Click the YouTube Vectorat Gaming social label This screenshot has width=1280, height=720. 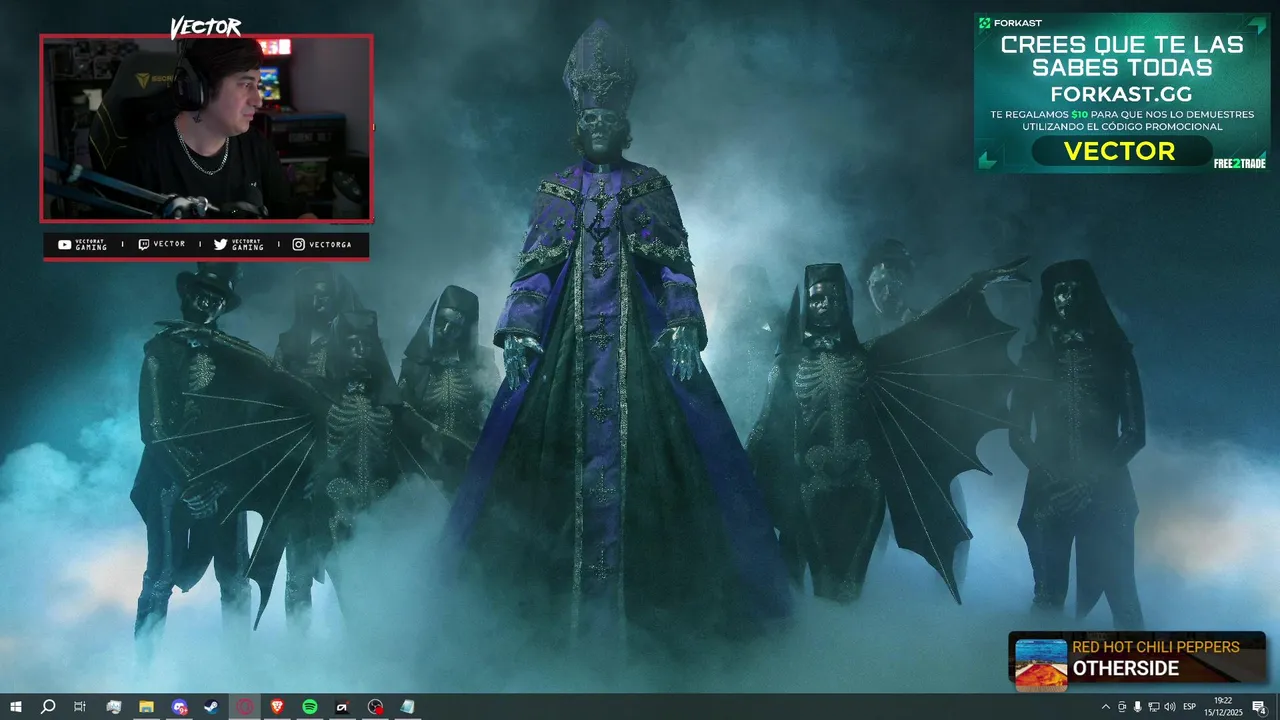(82, 245)
